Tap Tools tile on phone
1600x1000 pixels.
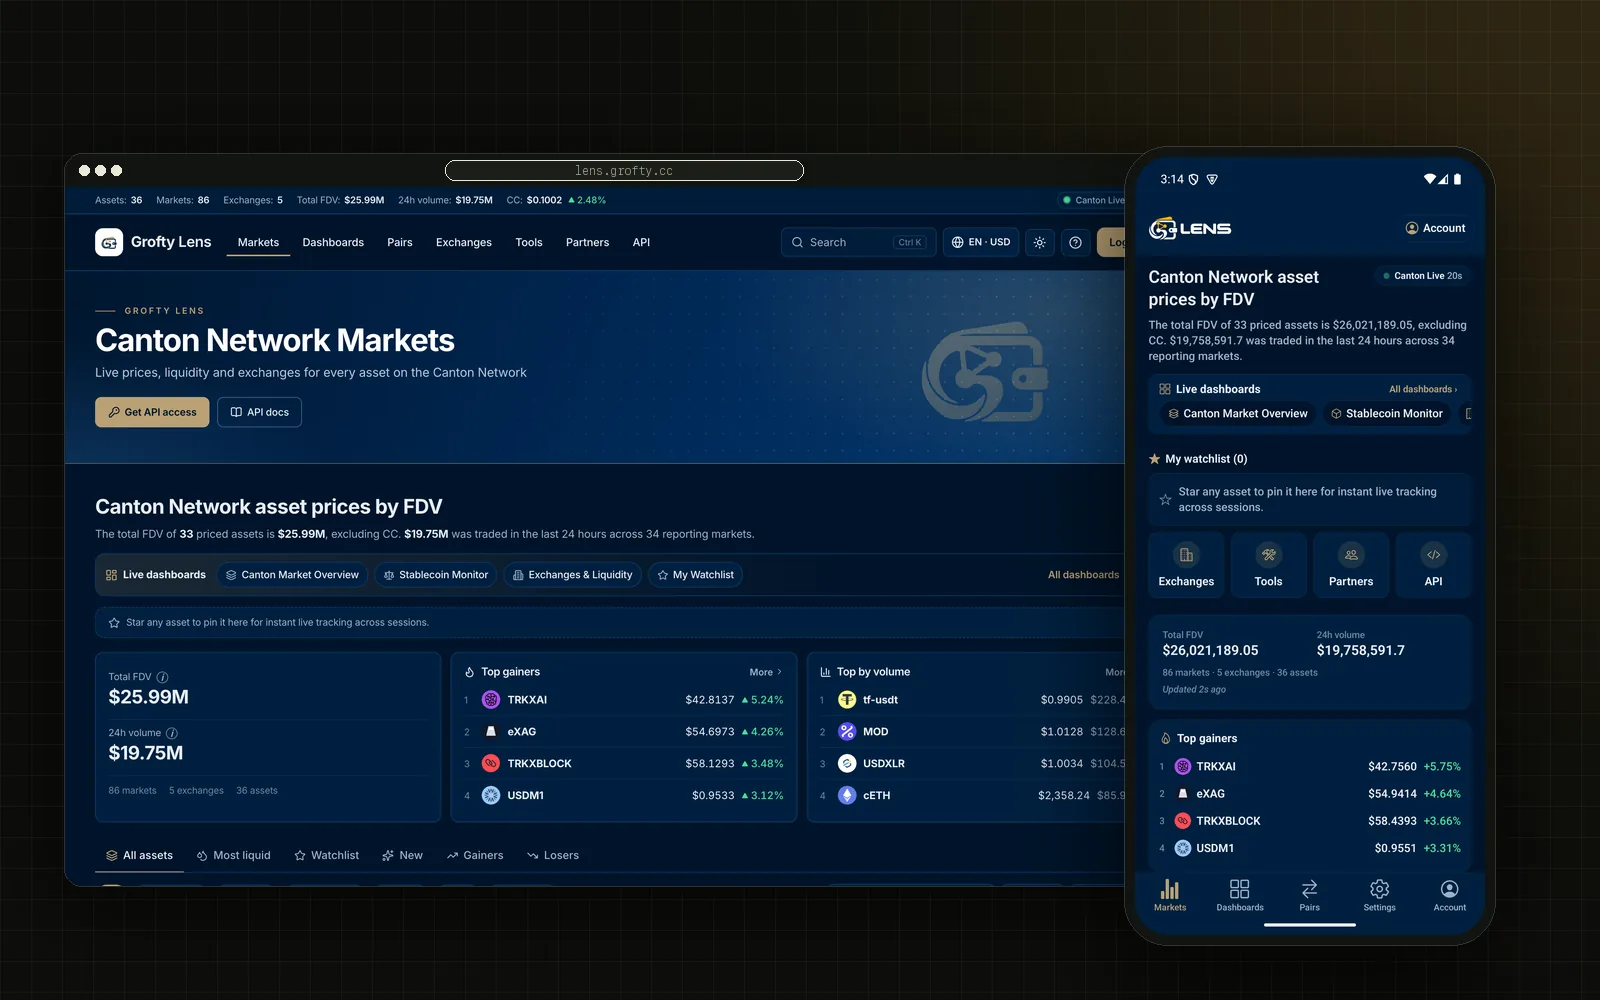[1268, 566]
